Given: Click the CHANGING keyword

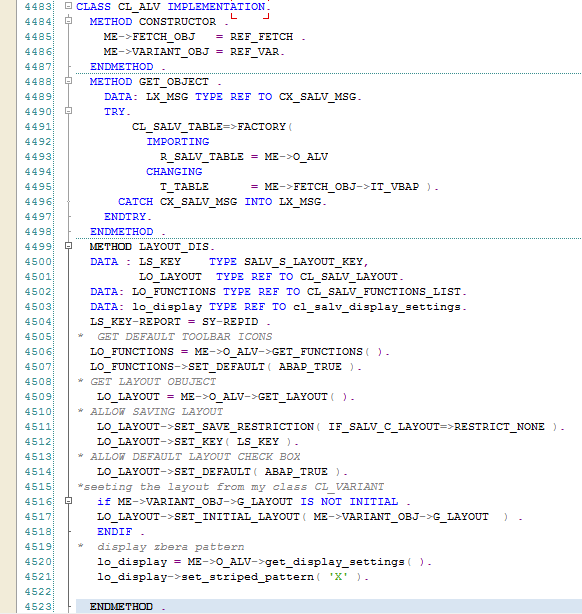Looking at the screenshot, I should (x=174, y=172).
